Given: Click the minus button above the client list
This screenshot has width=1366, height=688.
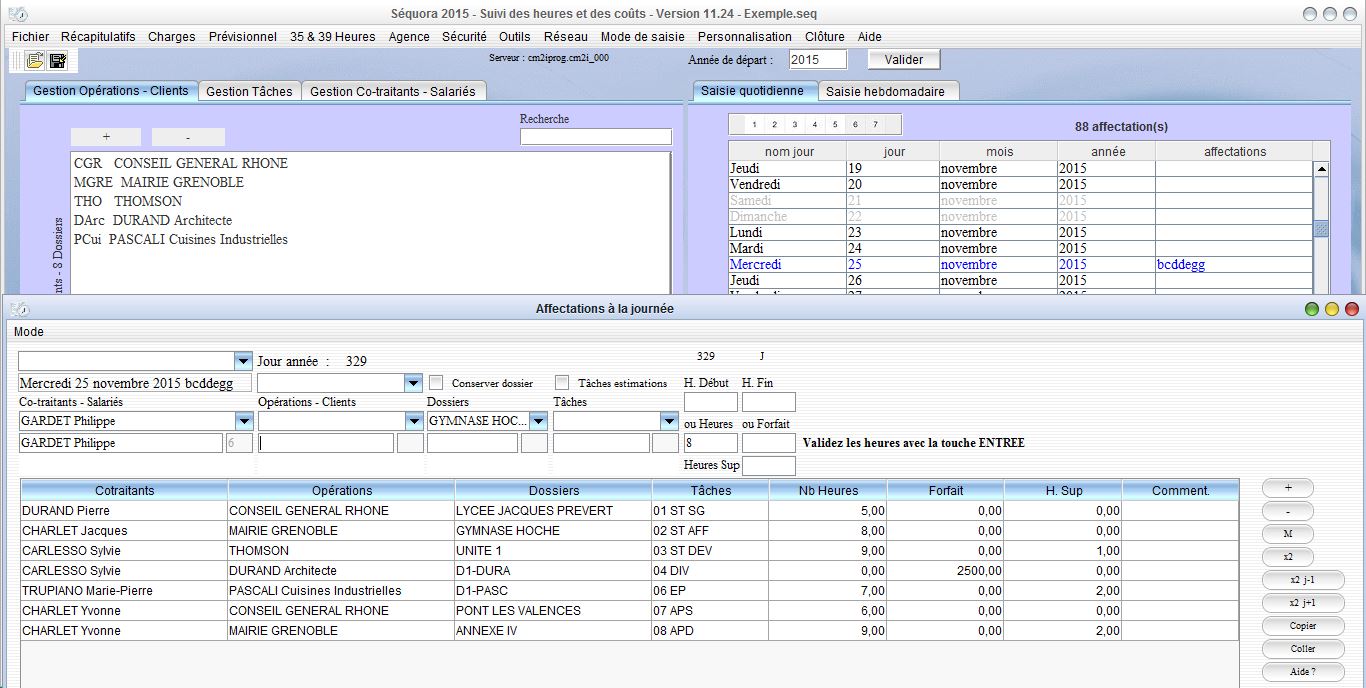Looking at the screenshot, I should tap(188, 137).
